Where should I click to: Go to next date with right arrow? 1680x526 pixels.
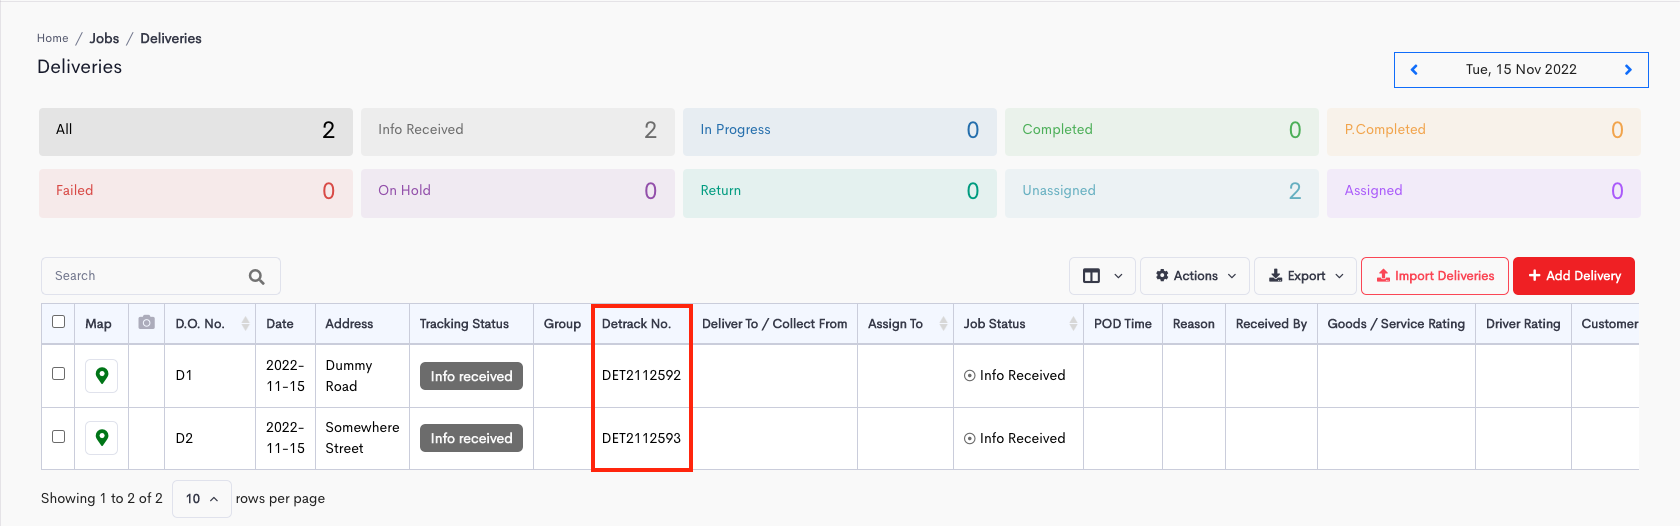(1628, 70)
